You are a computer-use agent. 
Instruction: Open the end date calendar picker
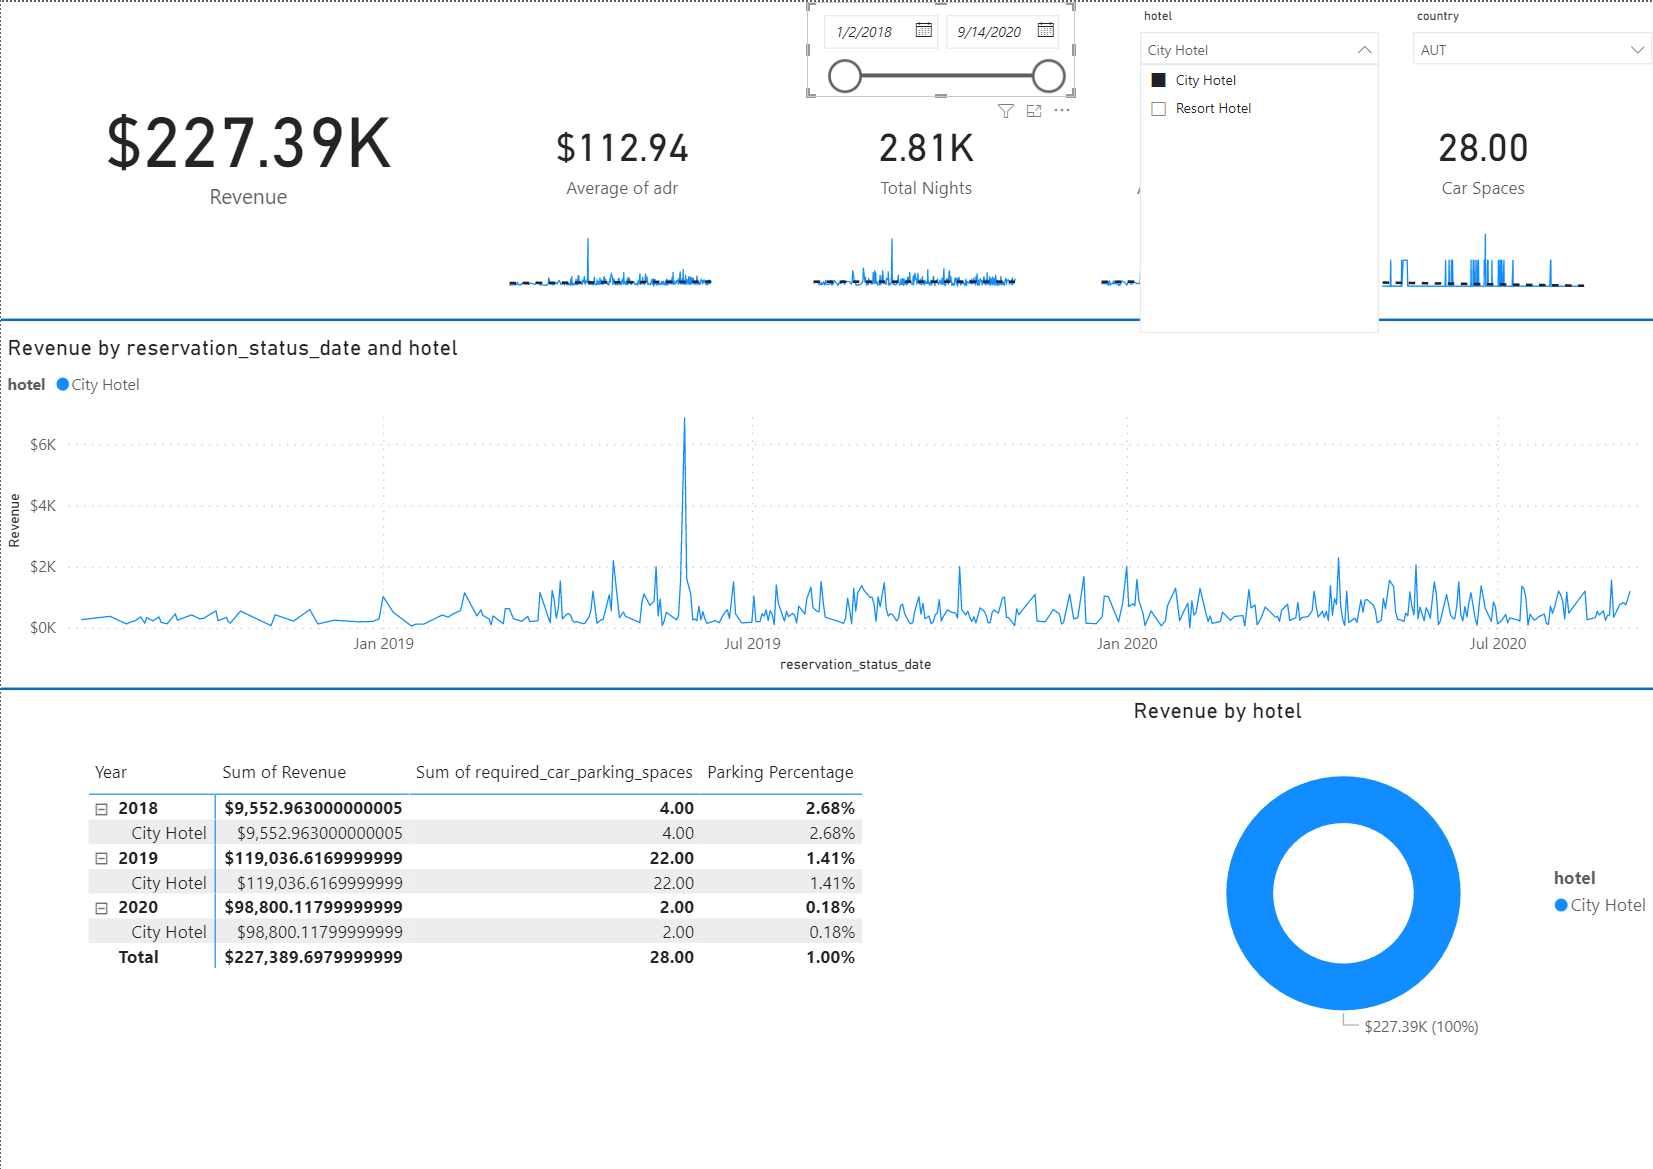pos(1043,31)
